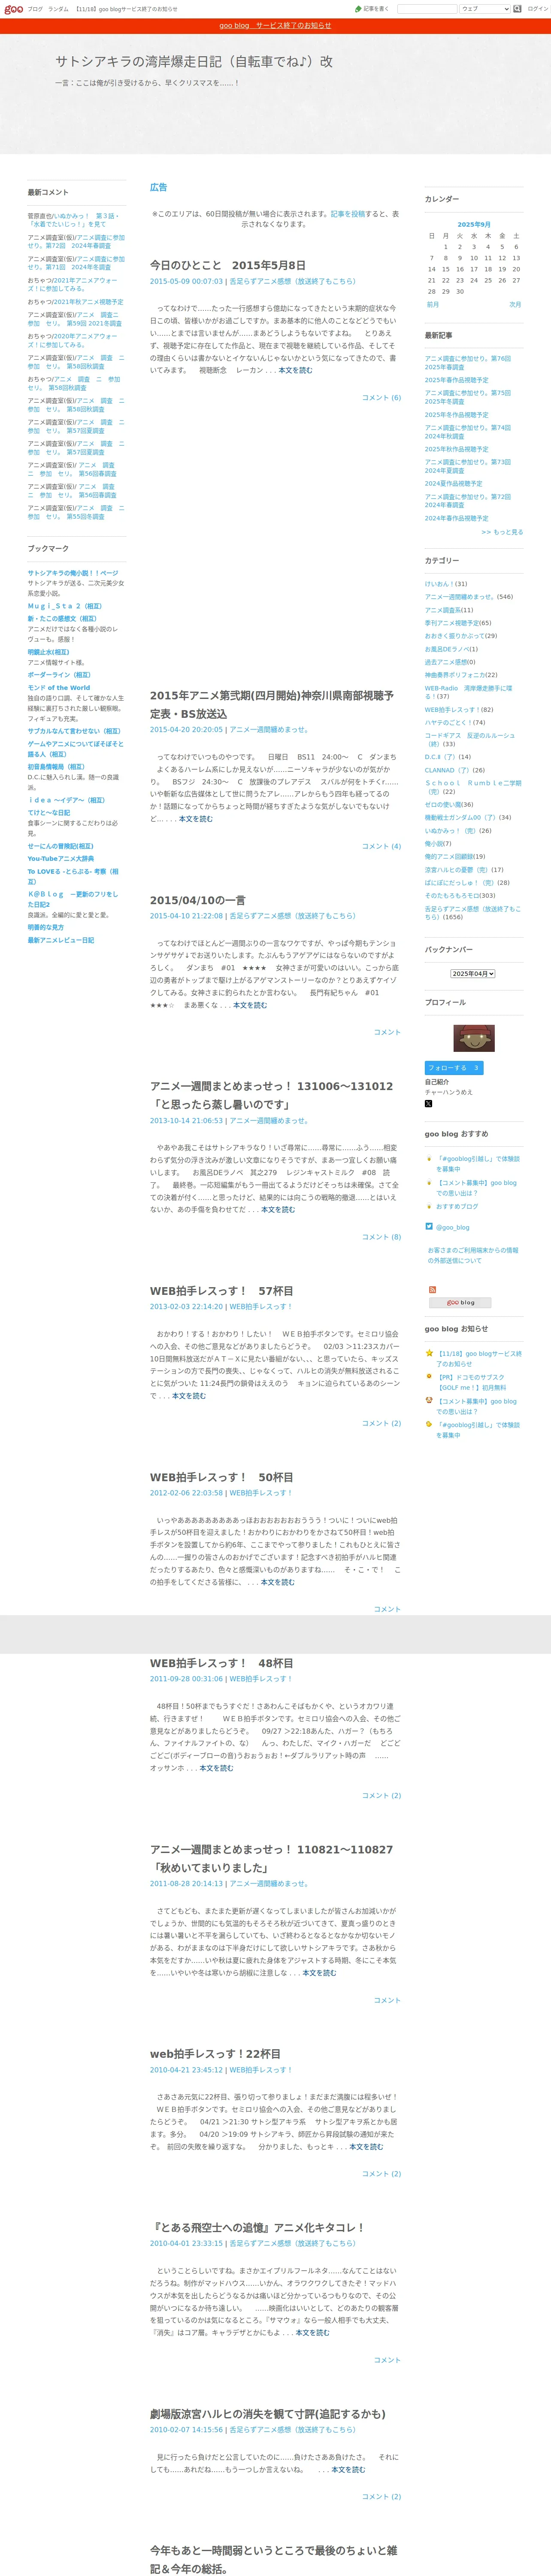Viewport: 551px width, 2576px height.
Task: Open コメント (6) link
Action: coord(381,398)
